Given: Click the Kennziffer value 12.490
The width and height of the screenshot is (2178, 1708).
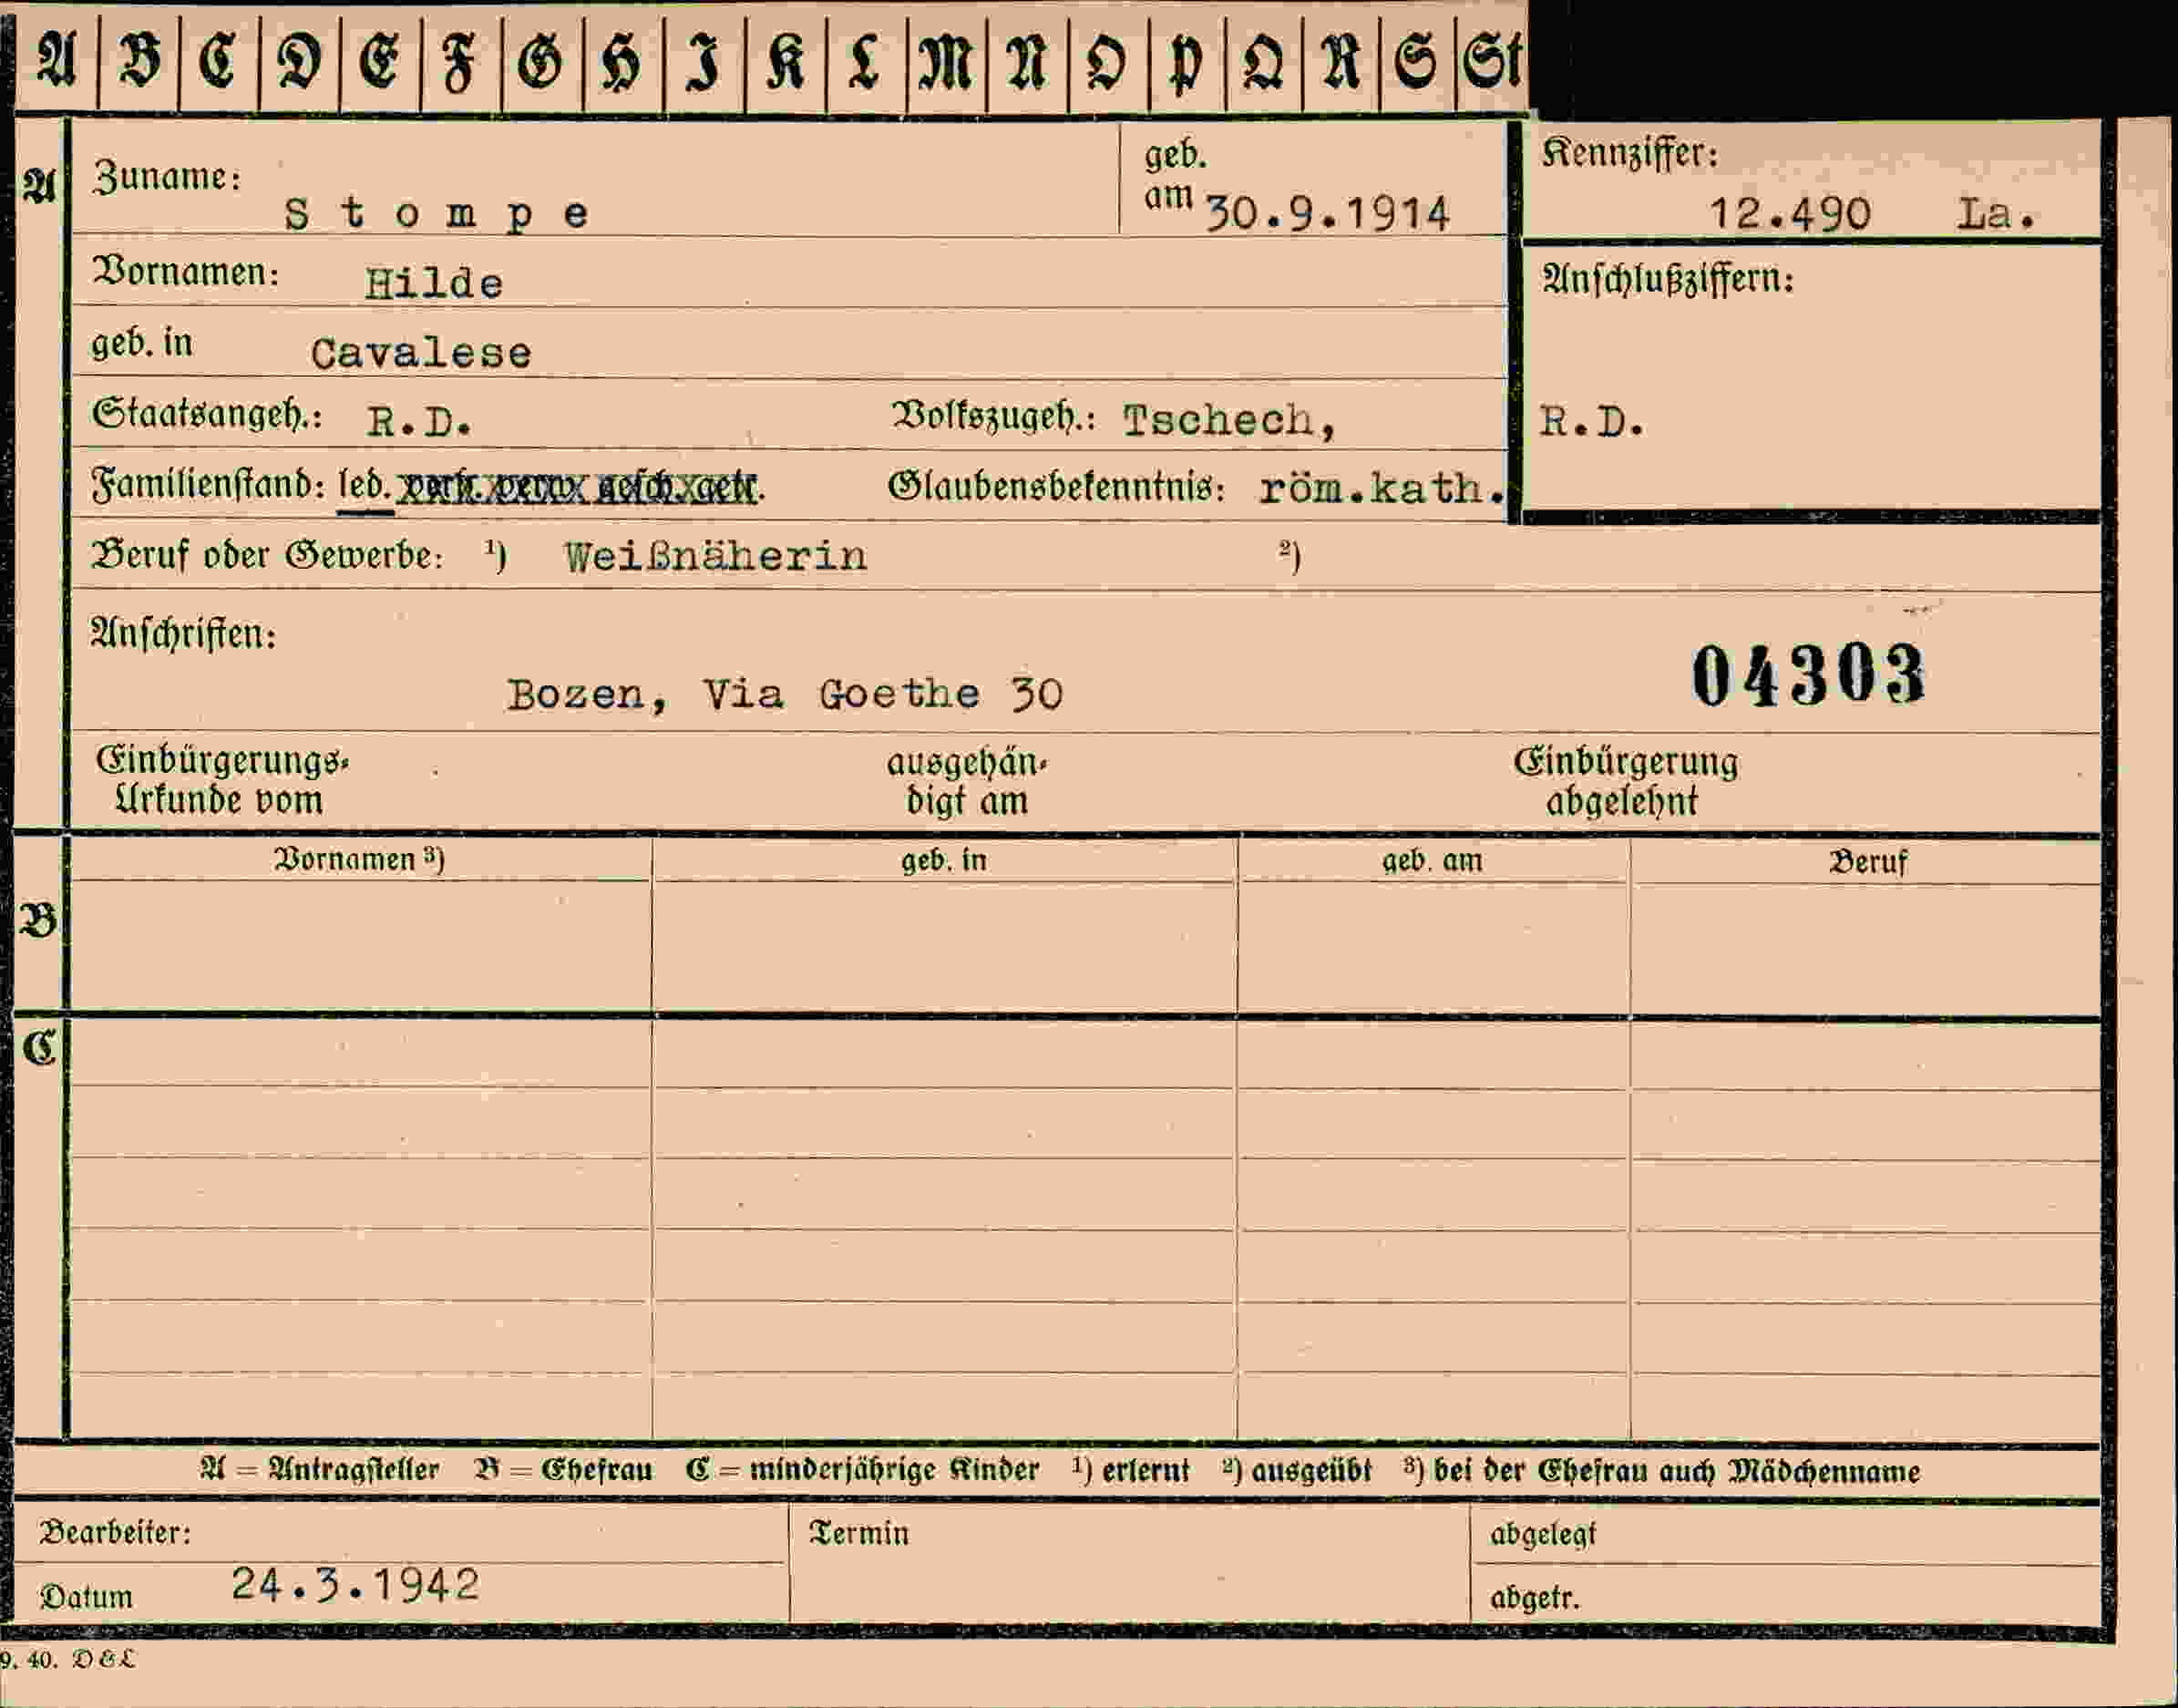Looking at the screenshot, I should (x=1789, y=213).
